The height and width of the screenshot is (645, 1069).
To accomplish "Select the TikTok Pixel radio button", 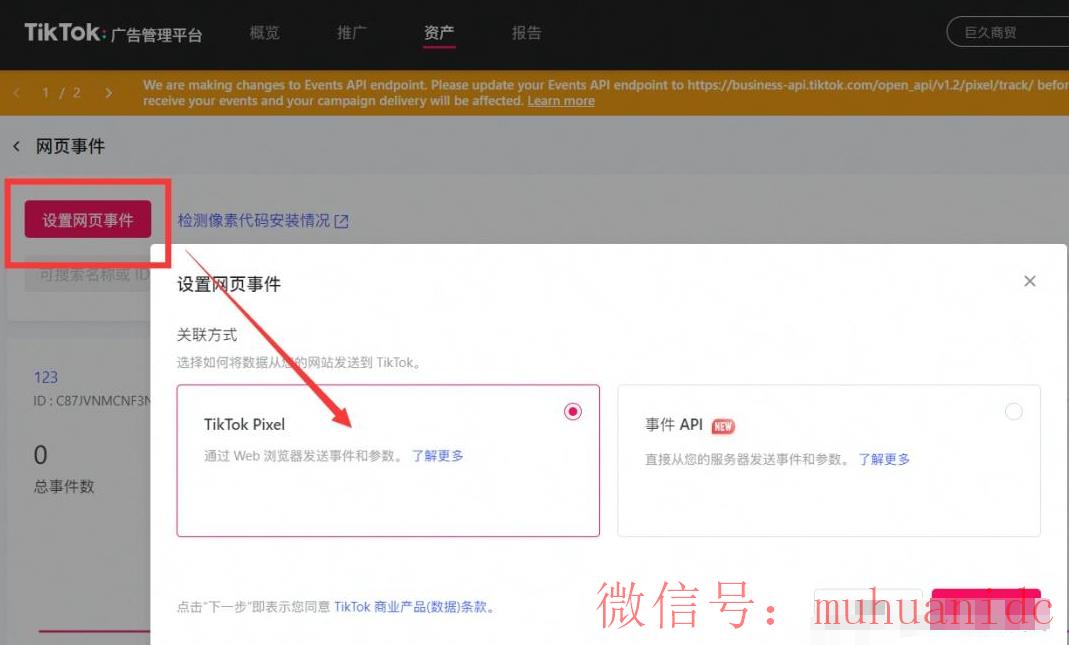I will click(x=573, y=412).
